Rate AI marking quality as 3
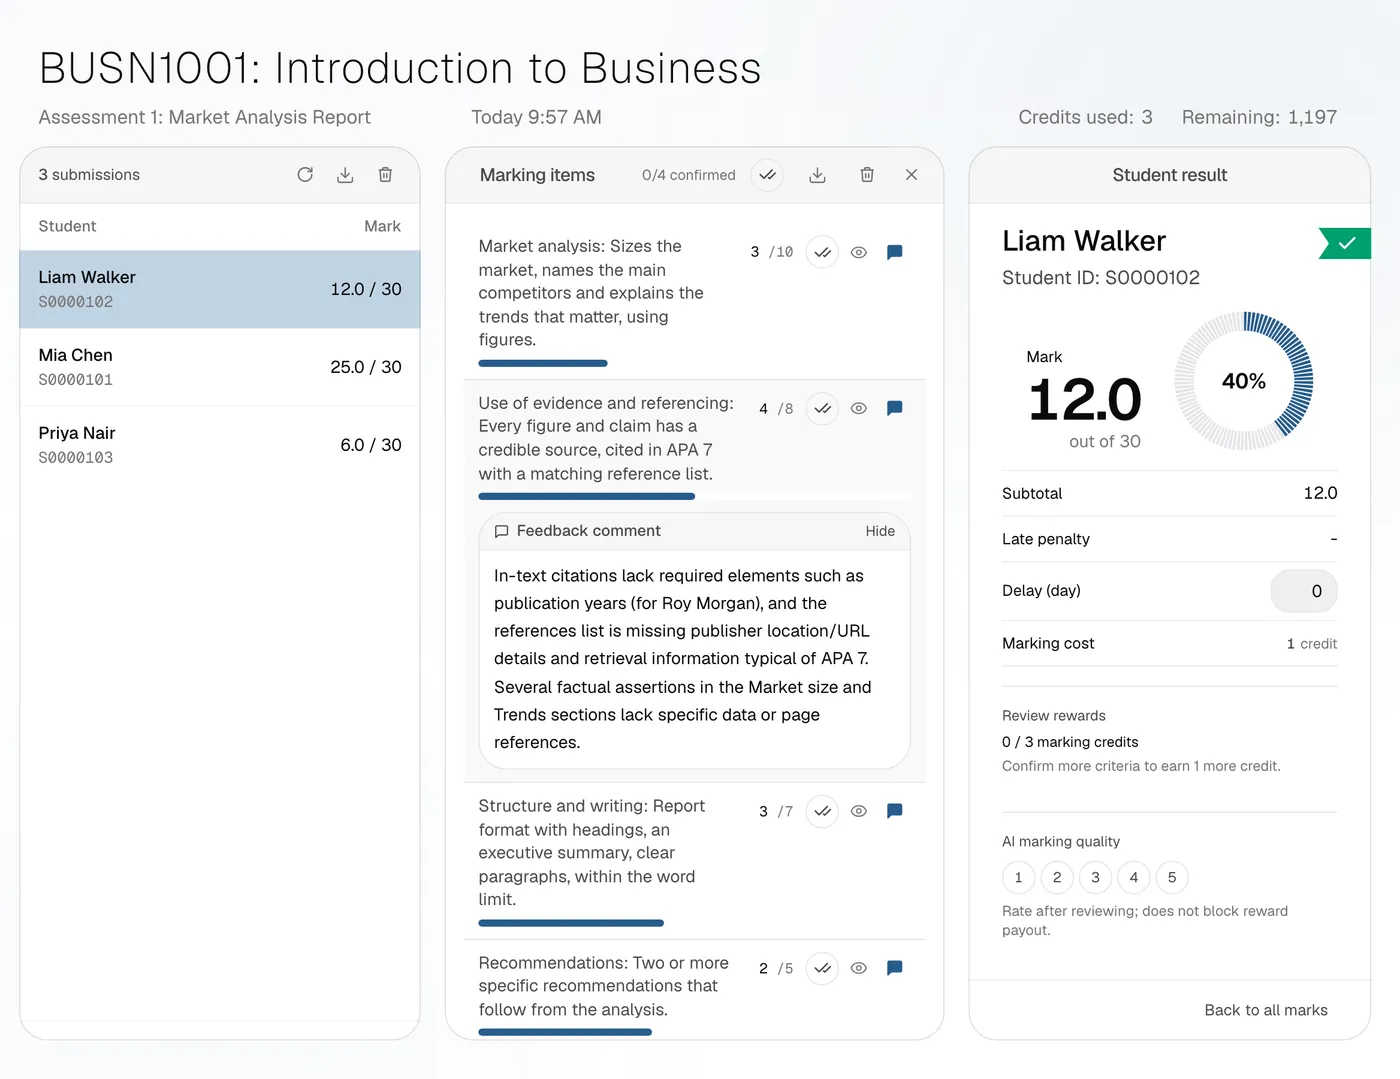This screenshot has height=1079, width=1400. [1095, 877]
